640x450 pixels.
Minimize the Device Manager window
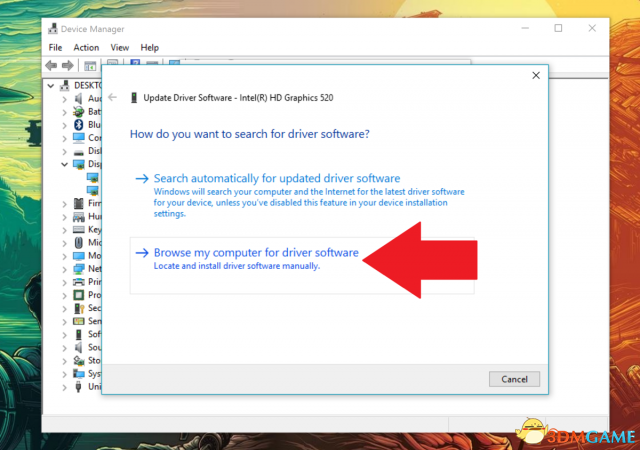click(525, 28)
